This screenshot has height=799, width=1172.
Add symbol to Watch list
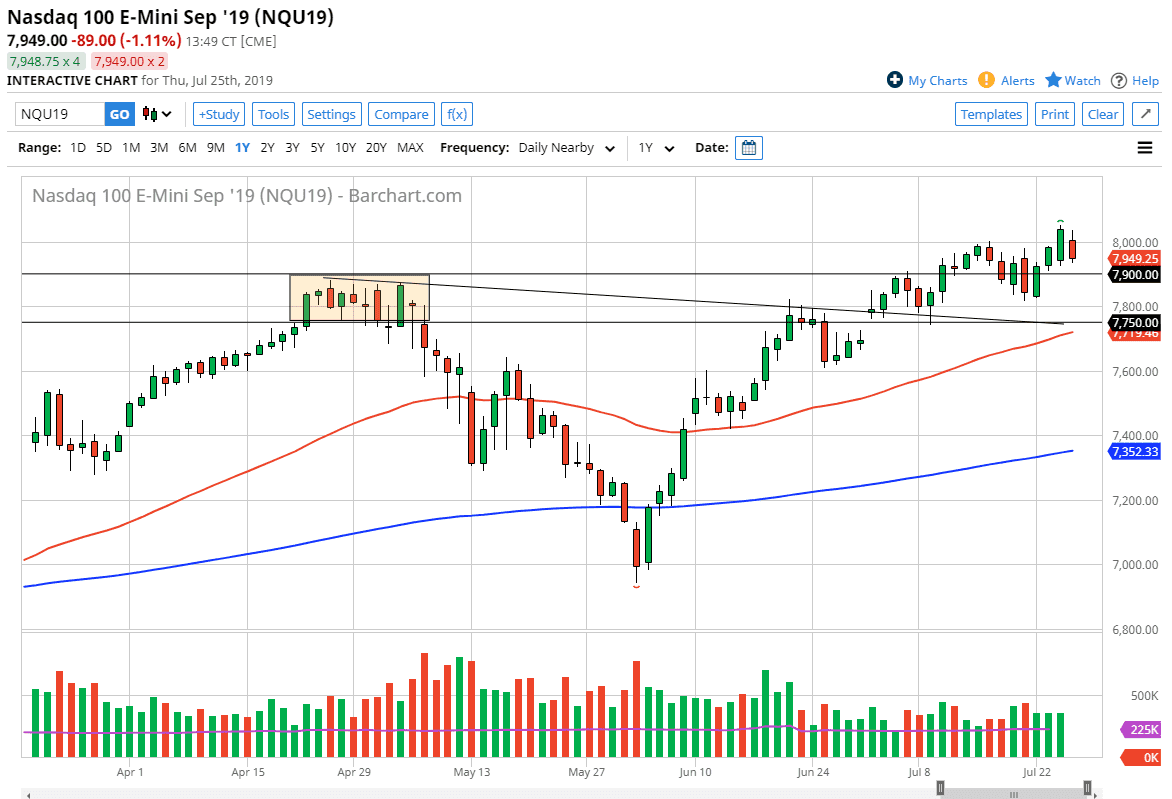(x=1073, y=81)
